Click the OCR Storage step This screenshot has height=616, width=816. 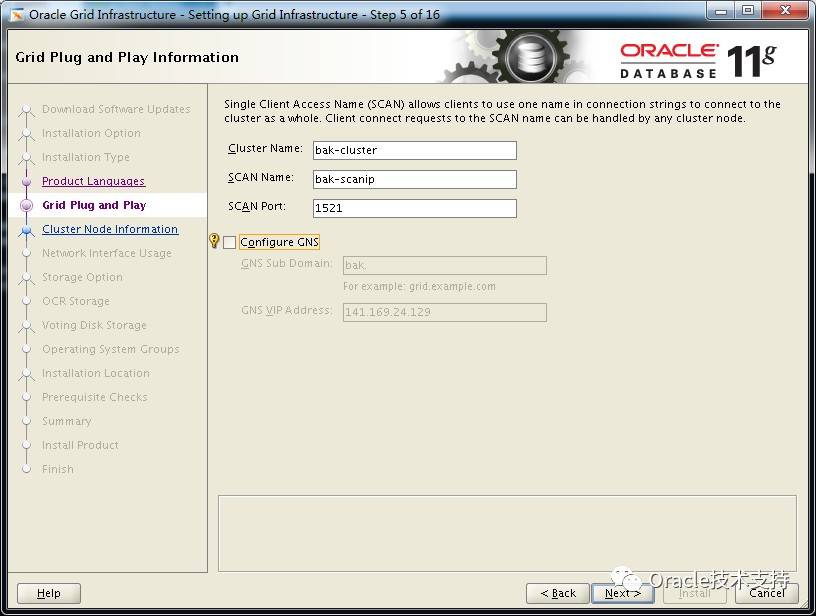(x=76, y=301)
